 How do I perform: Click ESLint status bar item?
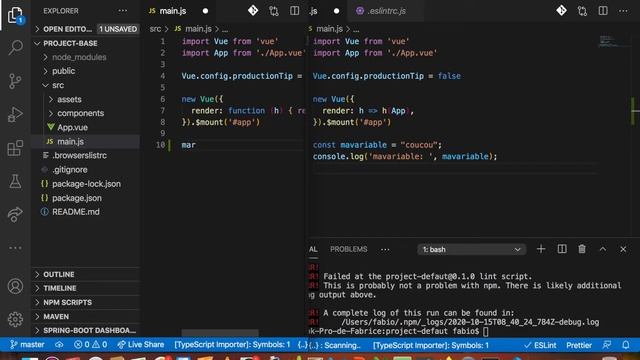540,345
